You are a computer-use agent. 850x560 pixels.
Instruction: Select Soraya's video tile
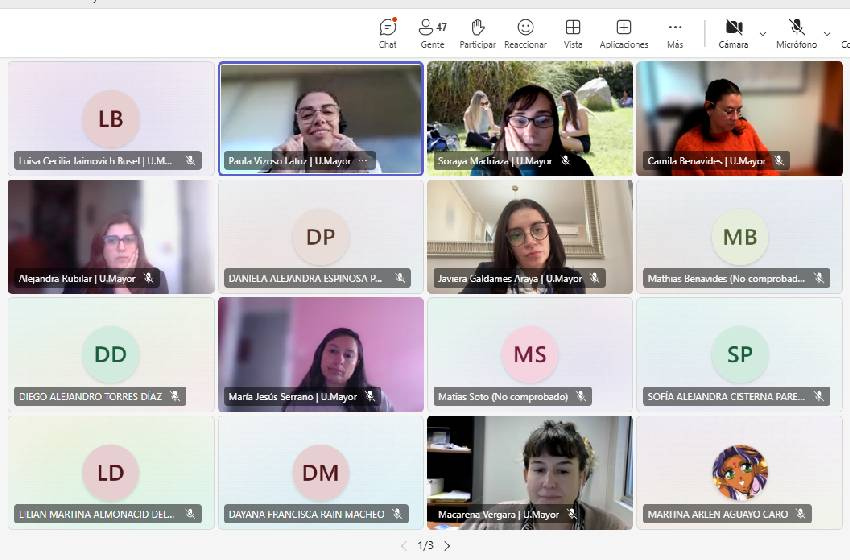click(530, 118)
